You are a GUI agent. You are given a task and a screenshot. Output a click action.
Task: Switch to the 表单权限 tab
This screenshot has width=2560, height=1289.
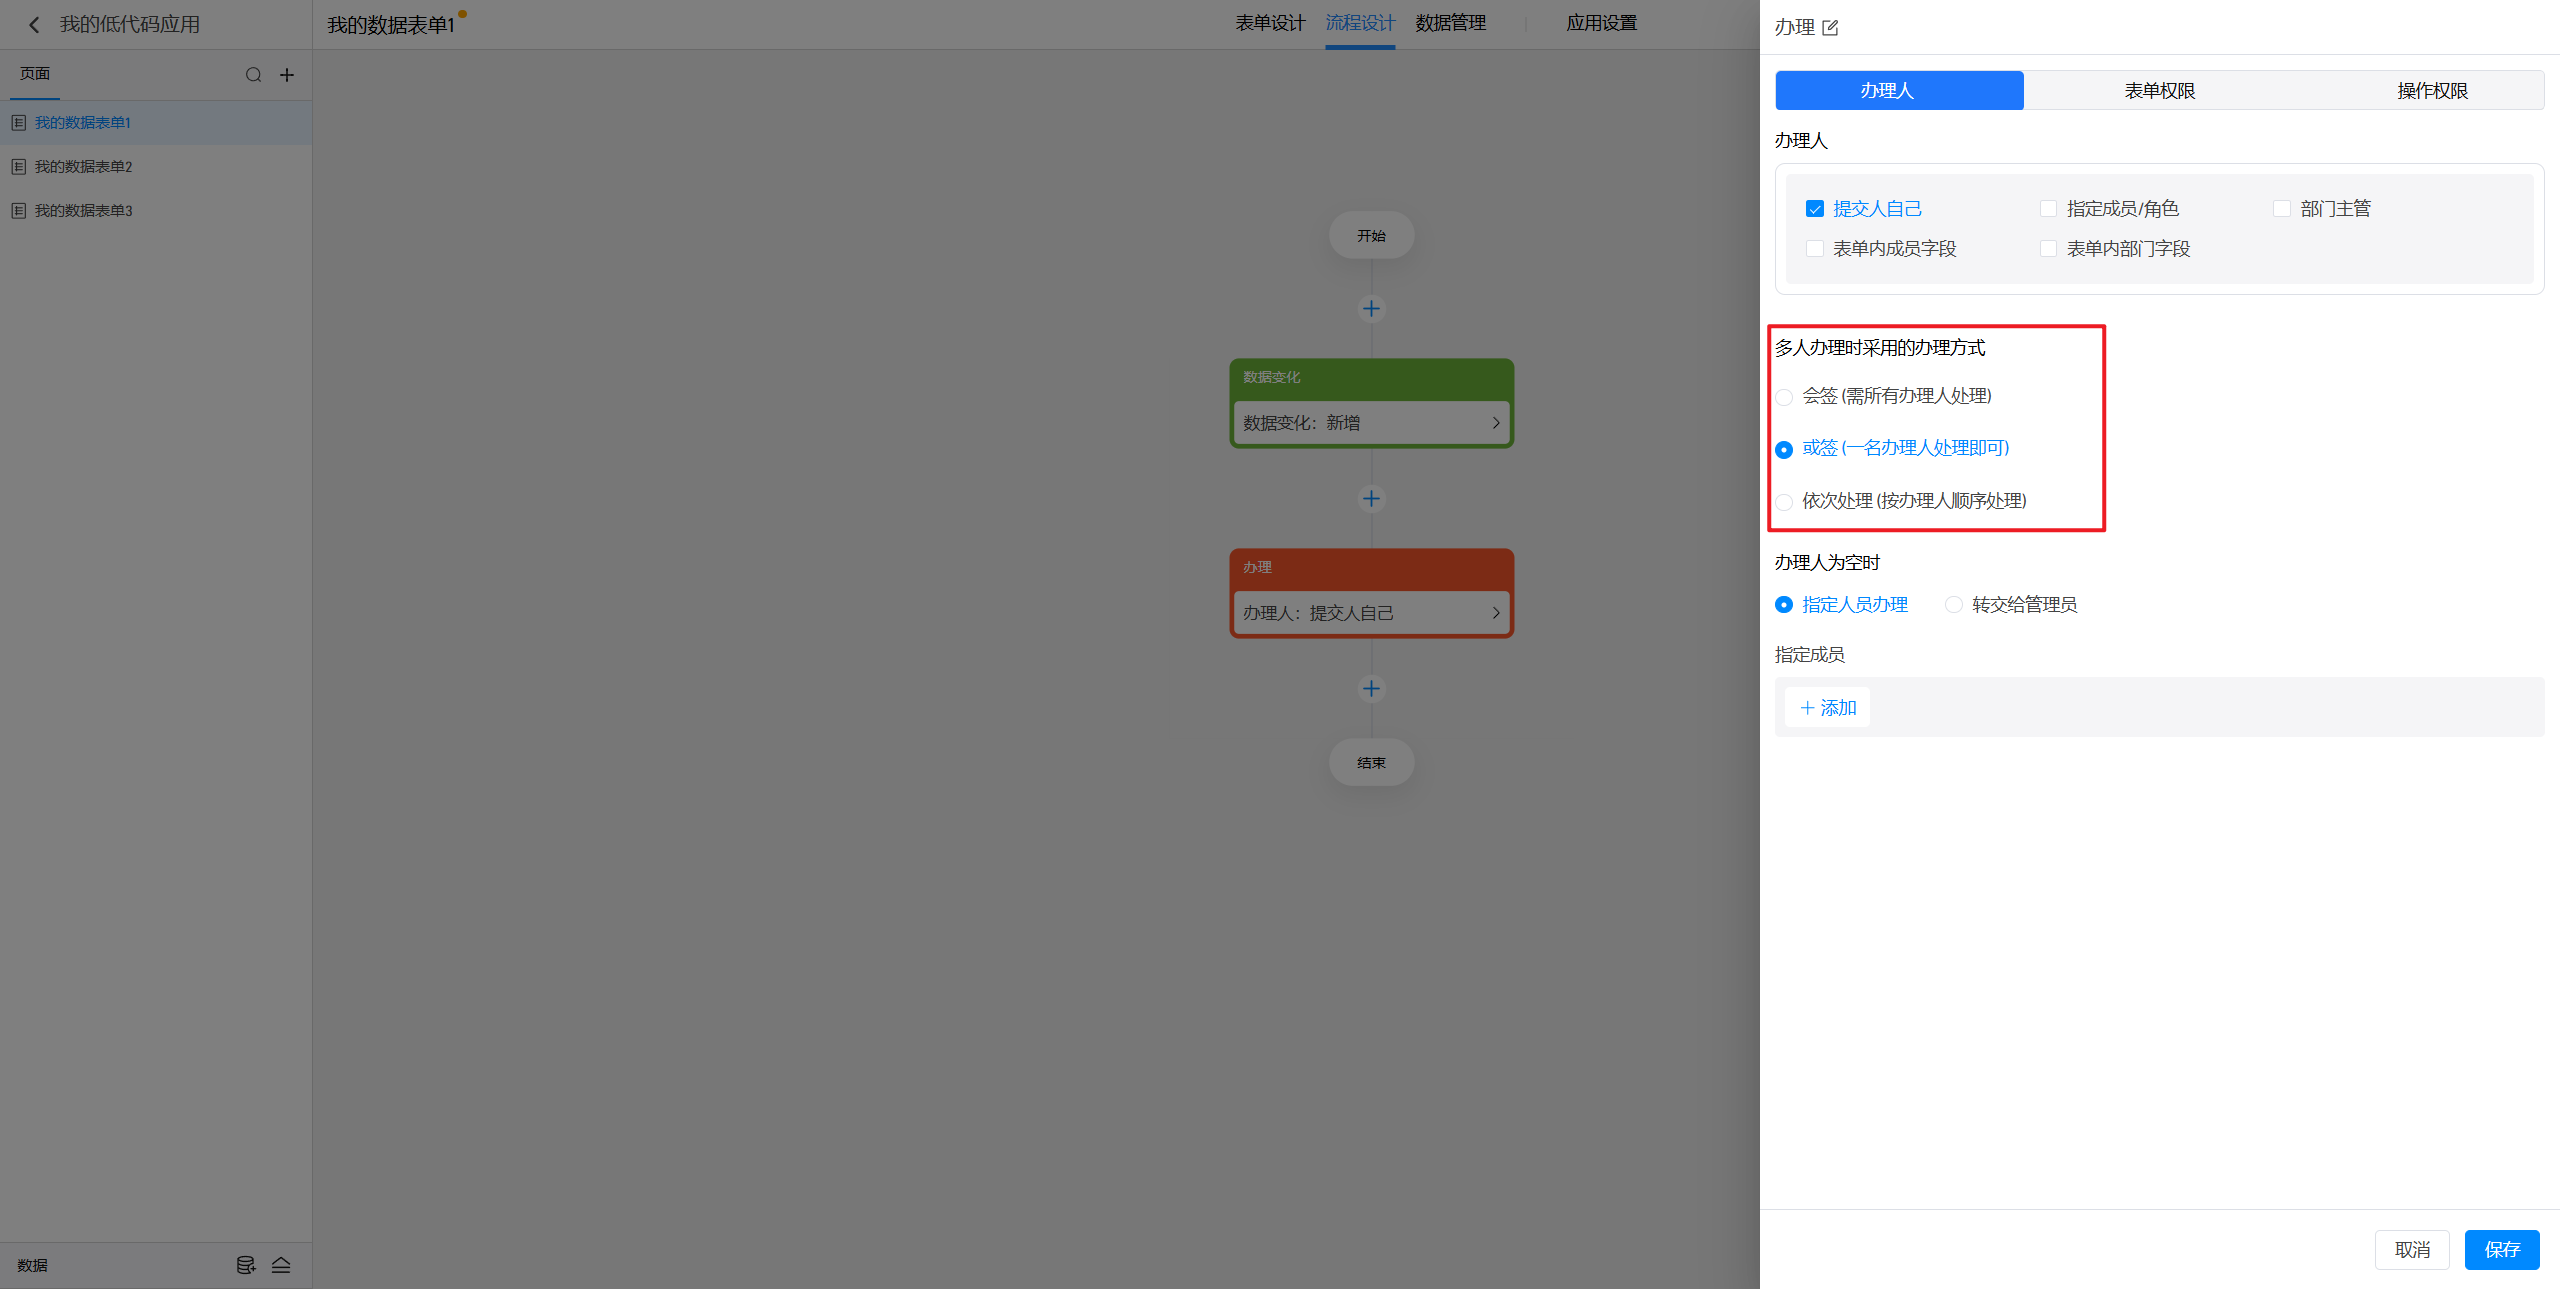pyautogui.click(x=2159, y=91)
